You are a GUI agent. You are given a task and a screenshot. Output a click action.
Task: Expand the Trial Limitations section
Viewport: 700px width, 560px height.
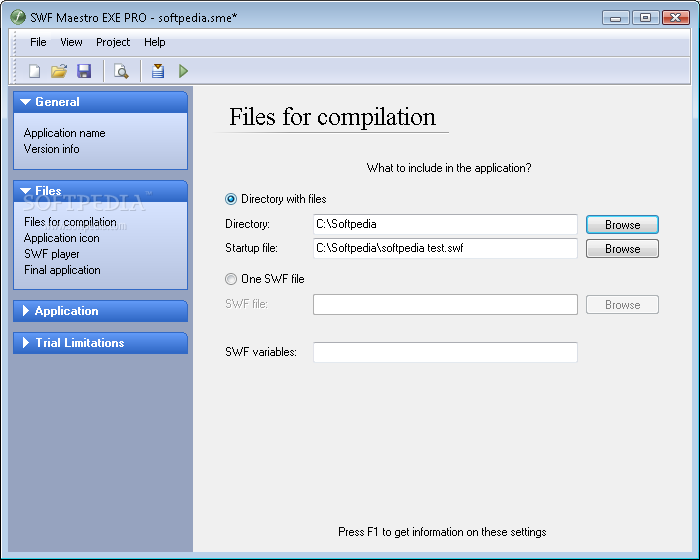[x=100, y=343]
